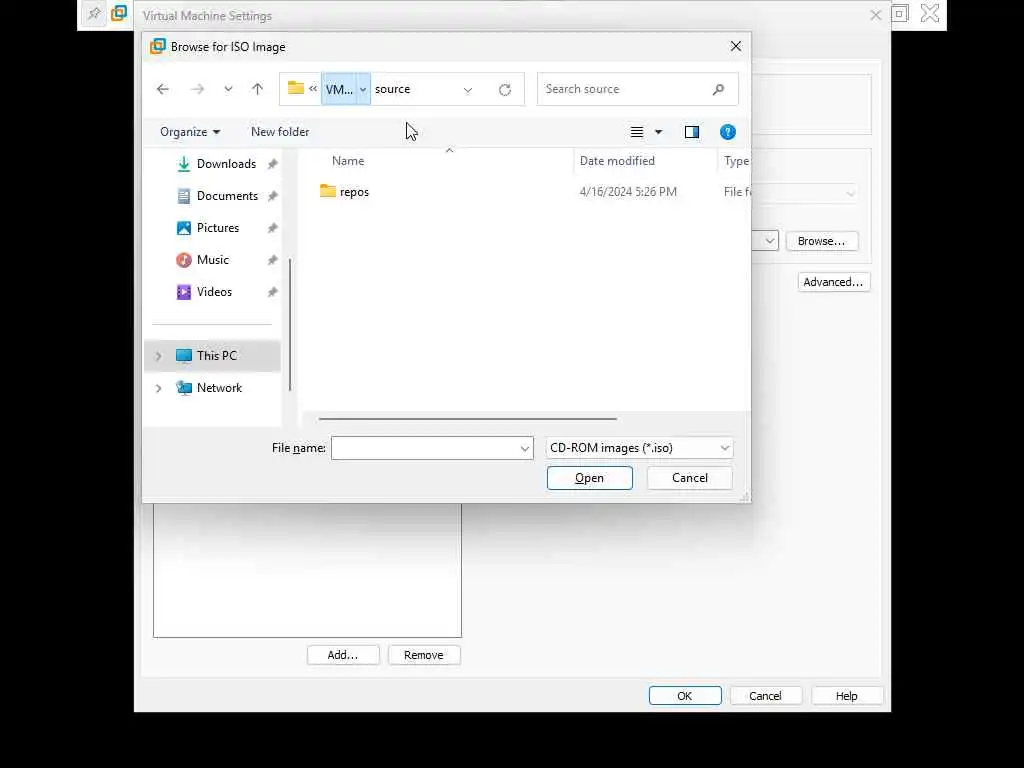
Task: Open Videos in the sidebar
Action: (214, 292)
